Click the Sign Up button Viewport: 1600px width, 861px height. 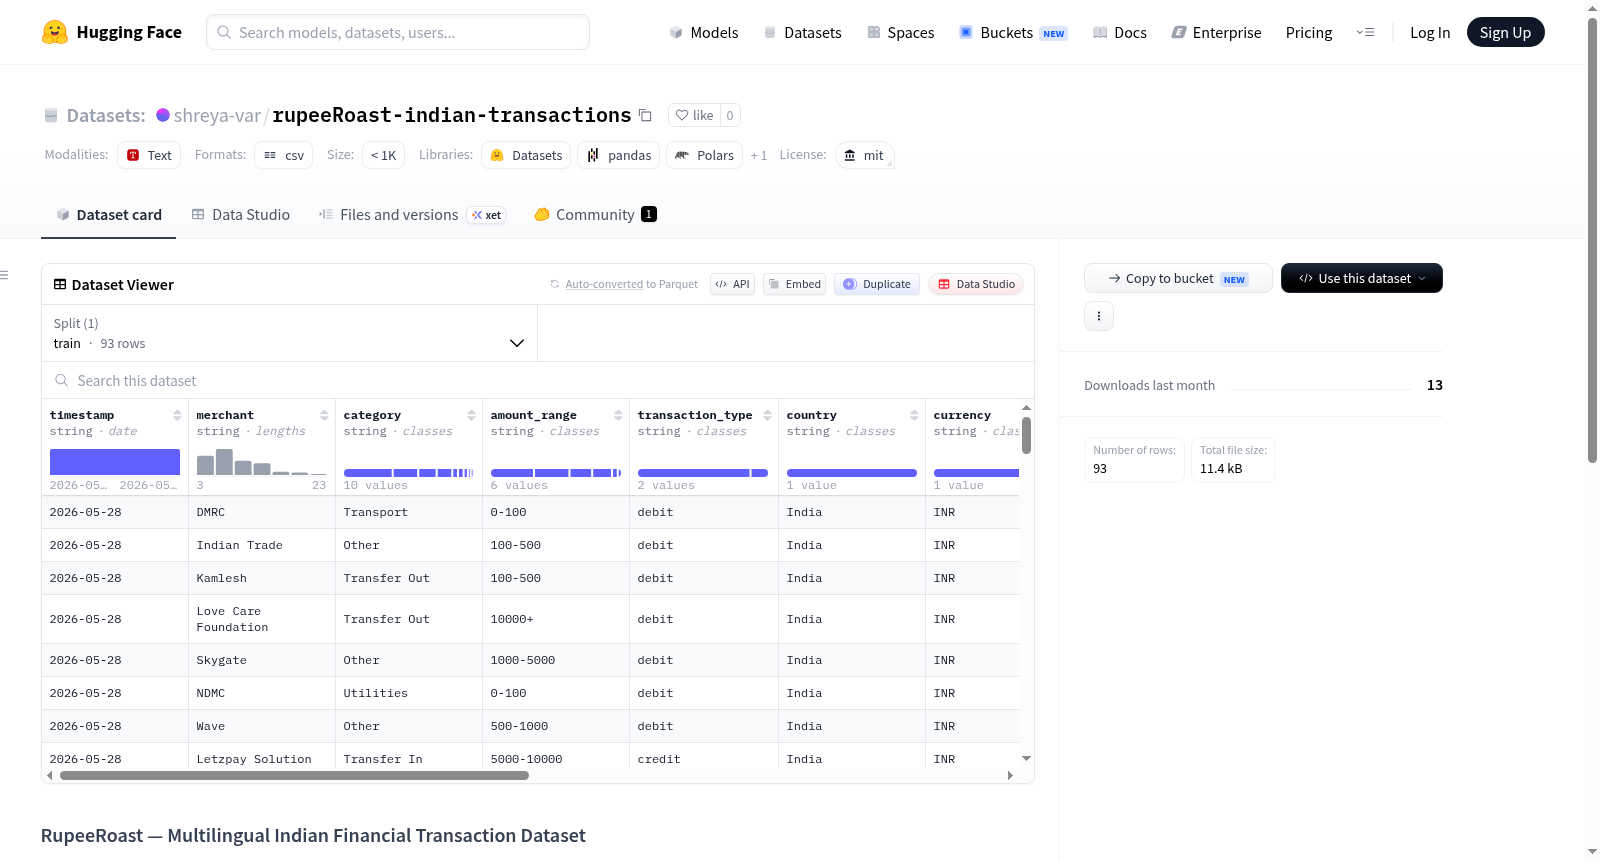pos(1505,32)
